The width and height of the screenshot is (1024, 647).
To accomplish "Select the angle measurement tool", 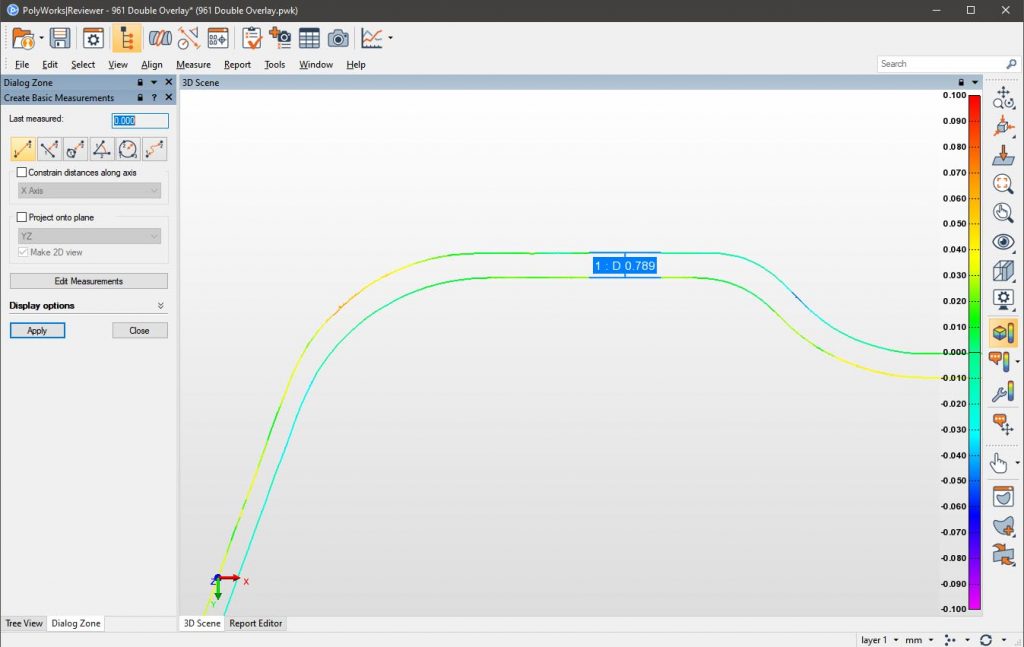I will [101, 148].
